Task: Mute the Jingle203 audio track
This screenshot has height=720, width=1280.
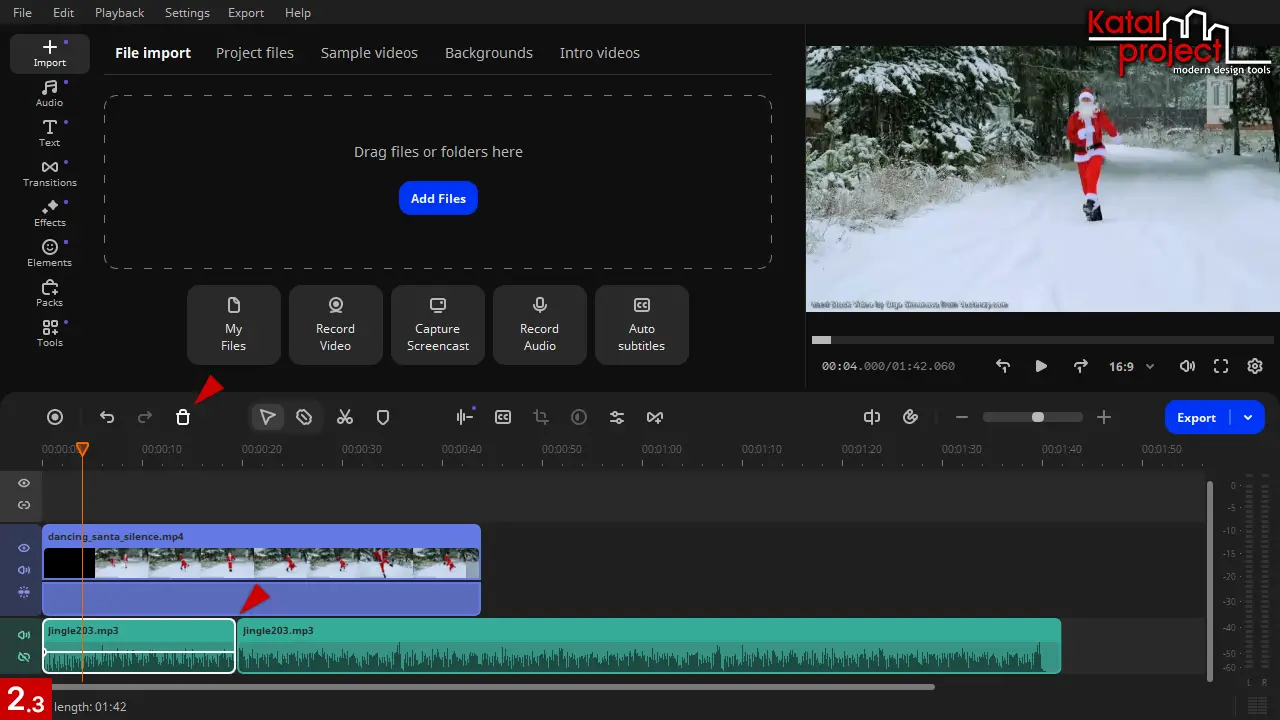Action: tap(24, 635)
